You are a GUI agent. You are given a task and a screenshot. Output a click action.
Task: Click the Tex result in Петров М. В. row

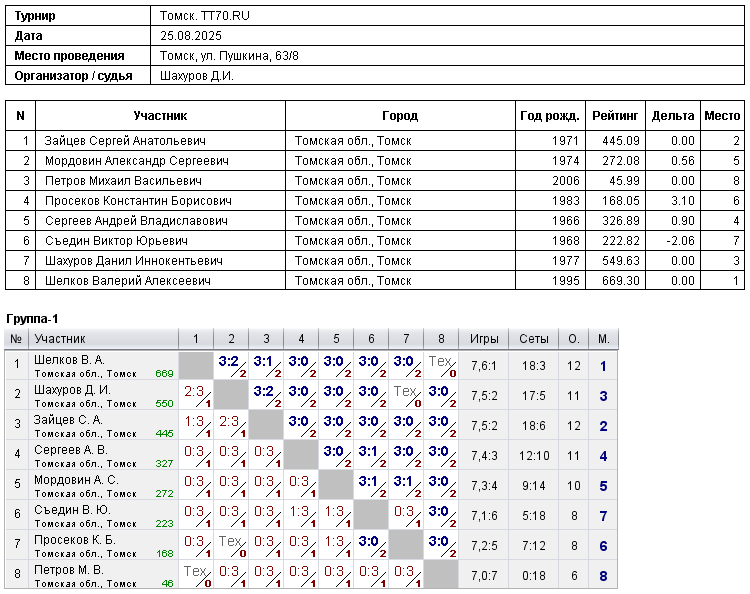[195, 572]
